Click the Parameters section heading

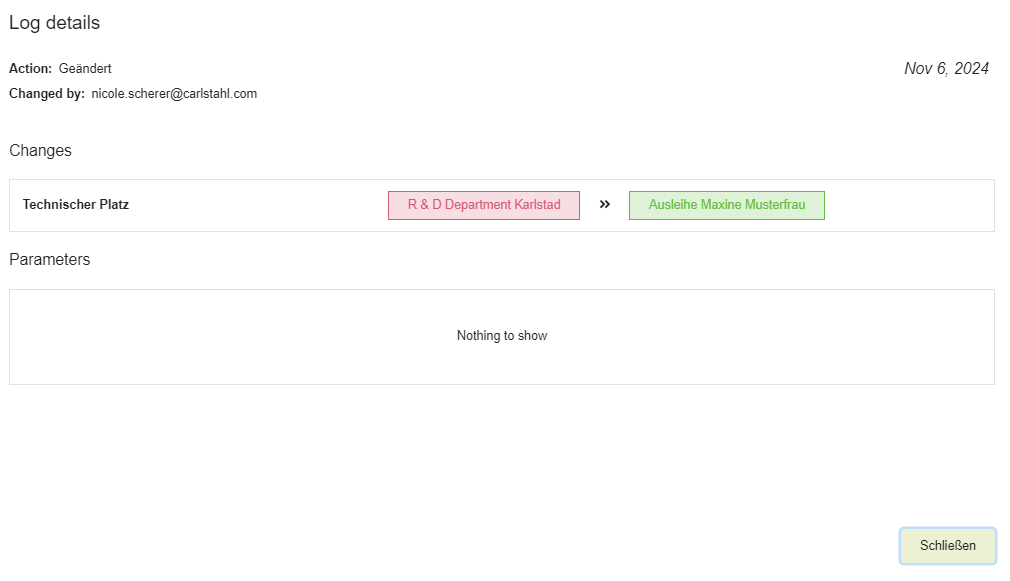tap(49, 260)
